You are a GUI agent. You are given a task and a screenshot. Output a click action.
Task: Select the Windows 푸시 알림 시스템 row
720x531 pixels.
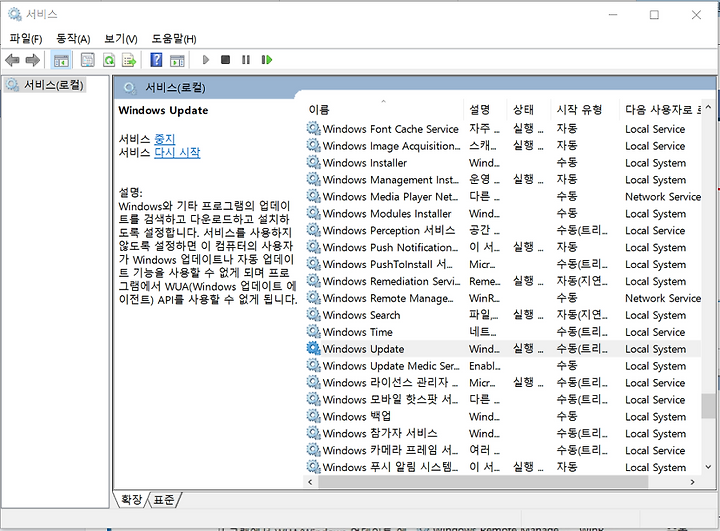pos(503,467)
